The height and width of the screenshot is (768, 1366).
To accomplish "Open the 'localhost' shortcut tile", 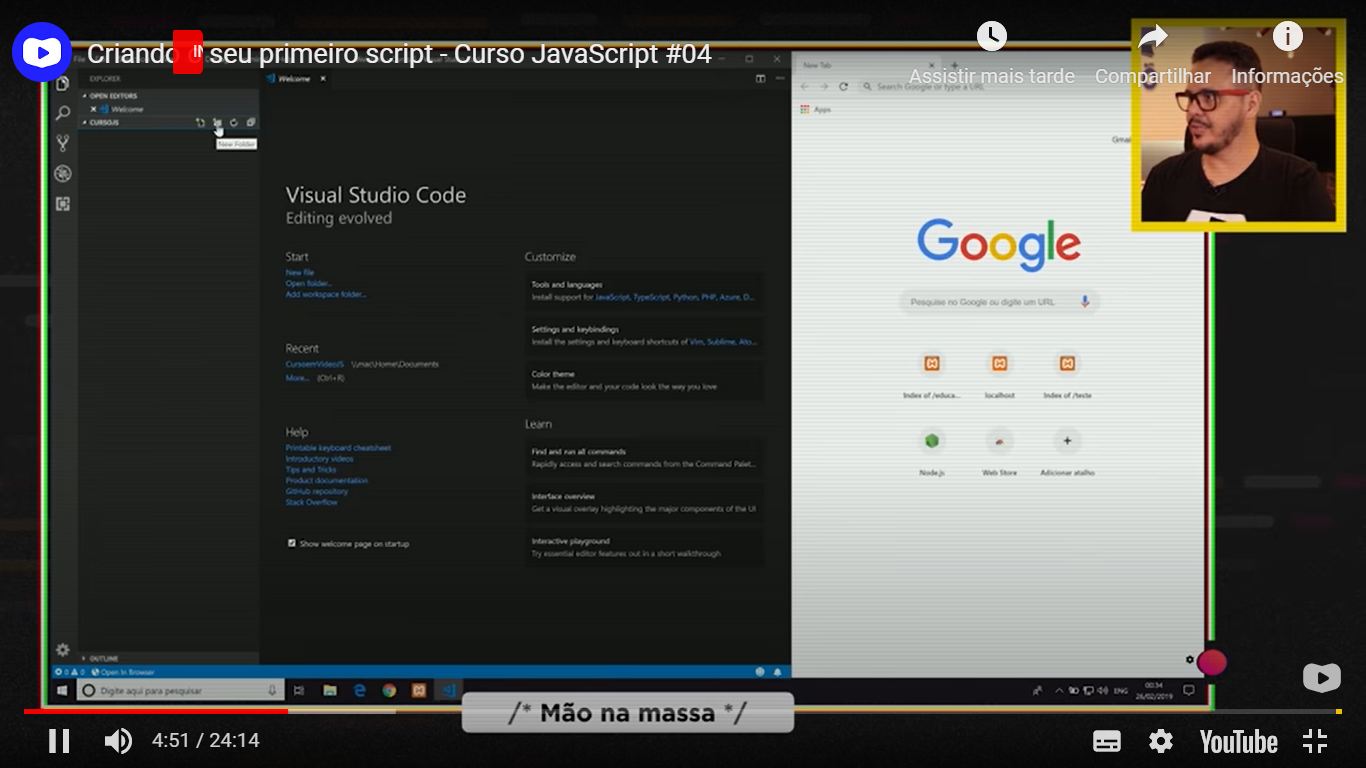I will (999, 375).
